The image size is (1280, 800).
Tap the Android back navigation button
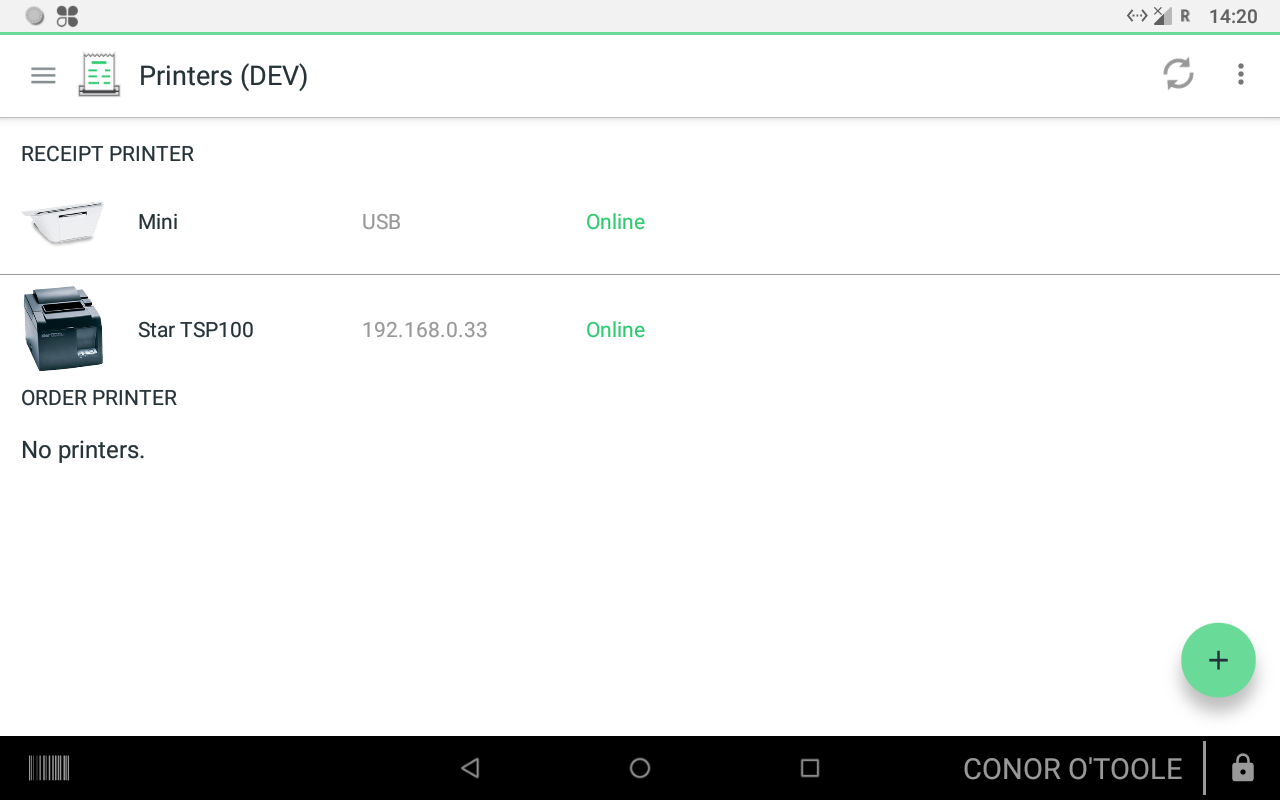(470, 768)
